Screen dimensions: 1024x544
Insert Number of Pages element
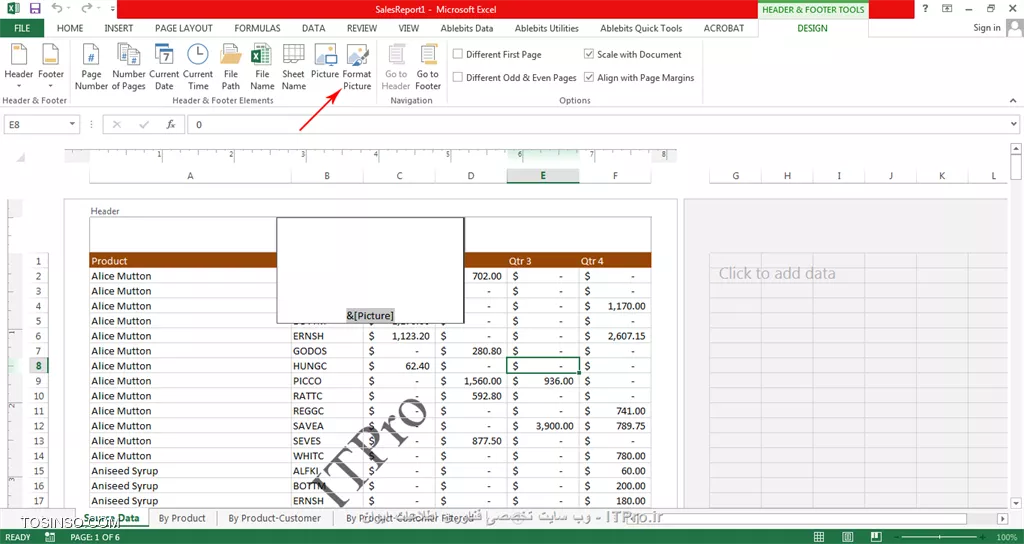click(129, 67)
